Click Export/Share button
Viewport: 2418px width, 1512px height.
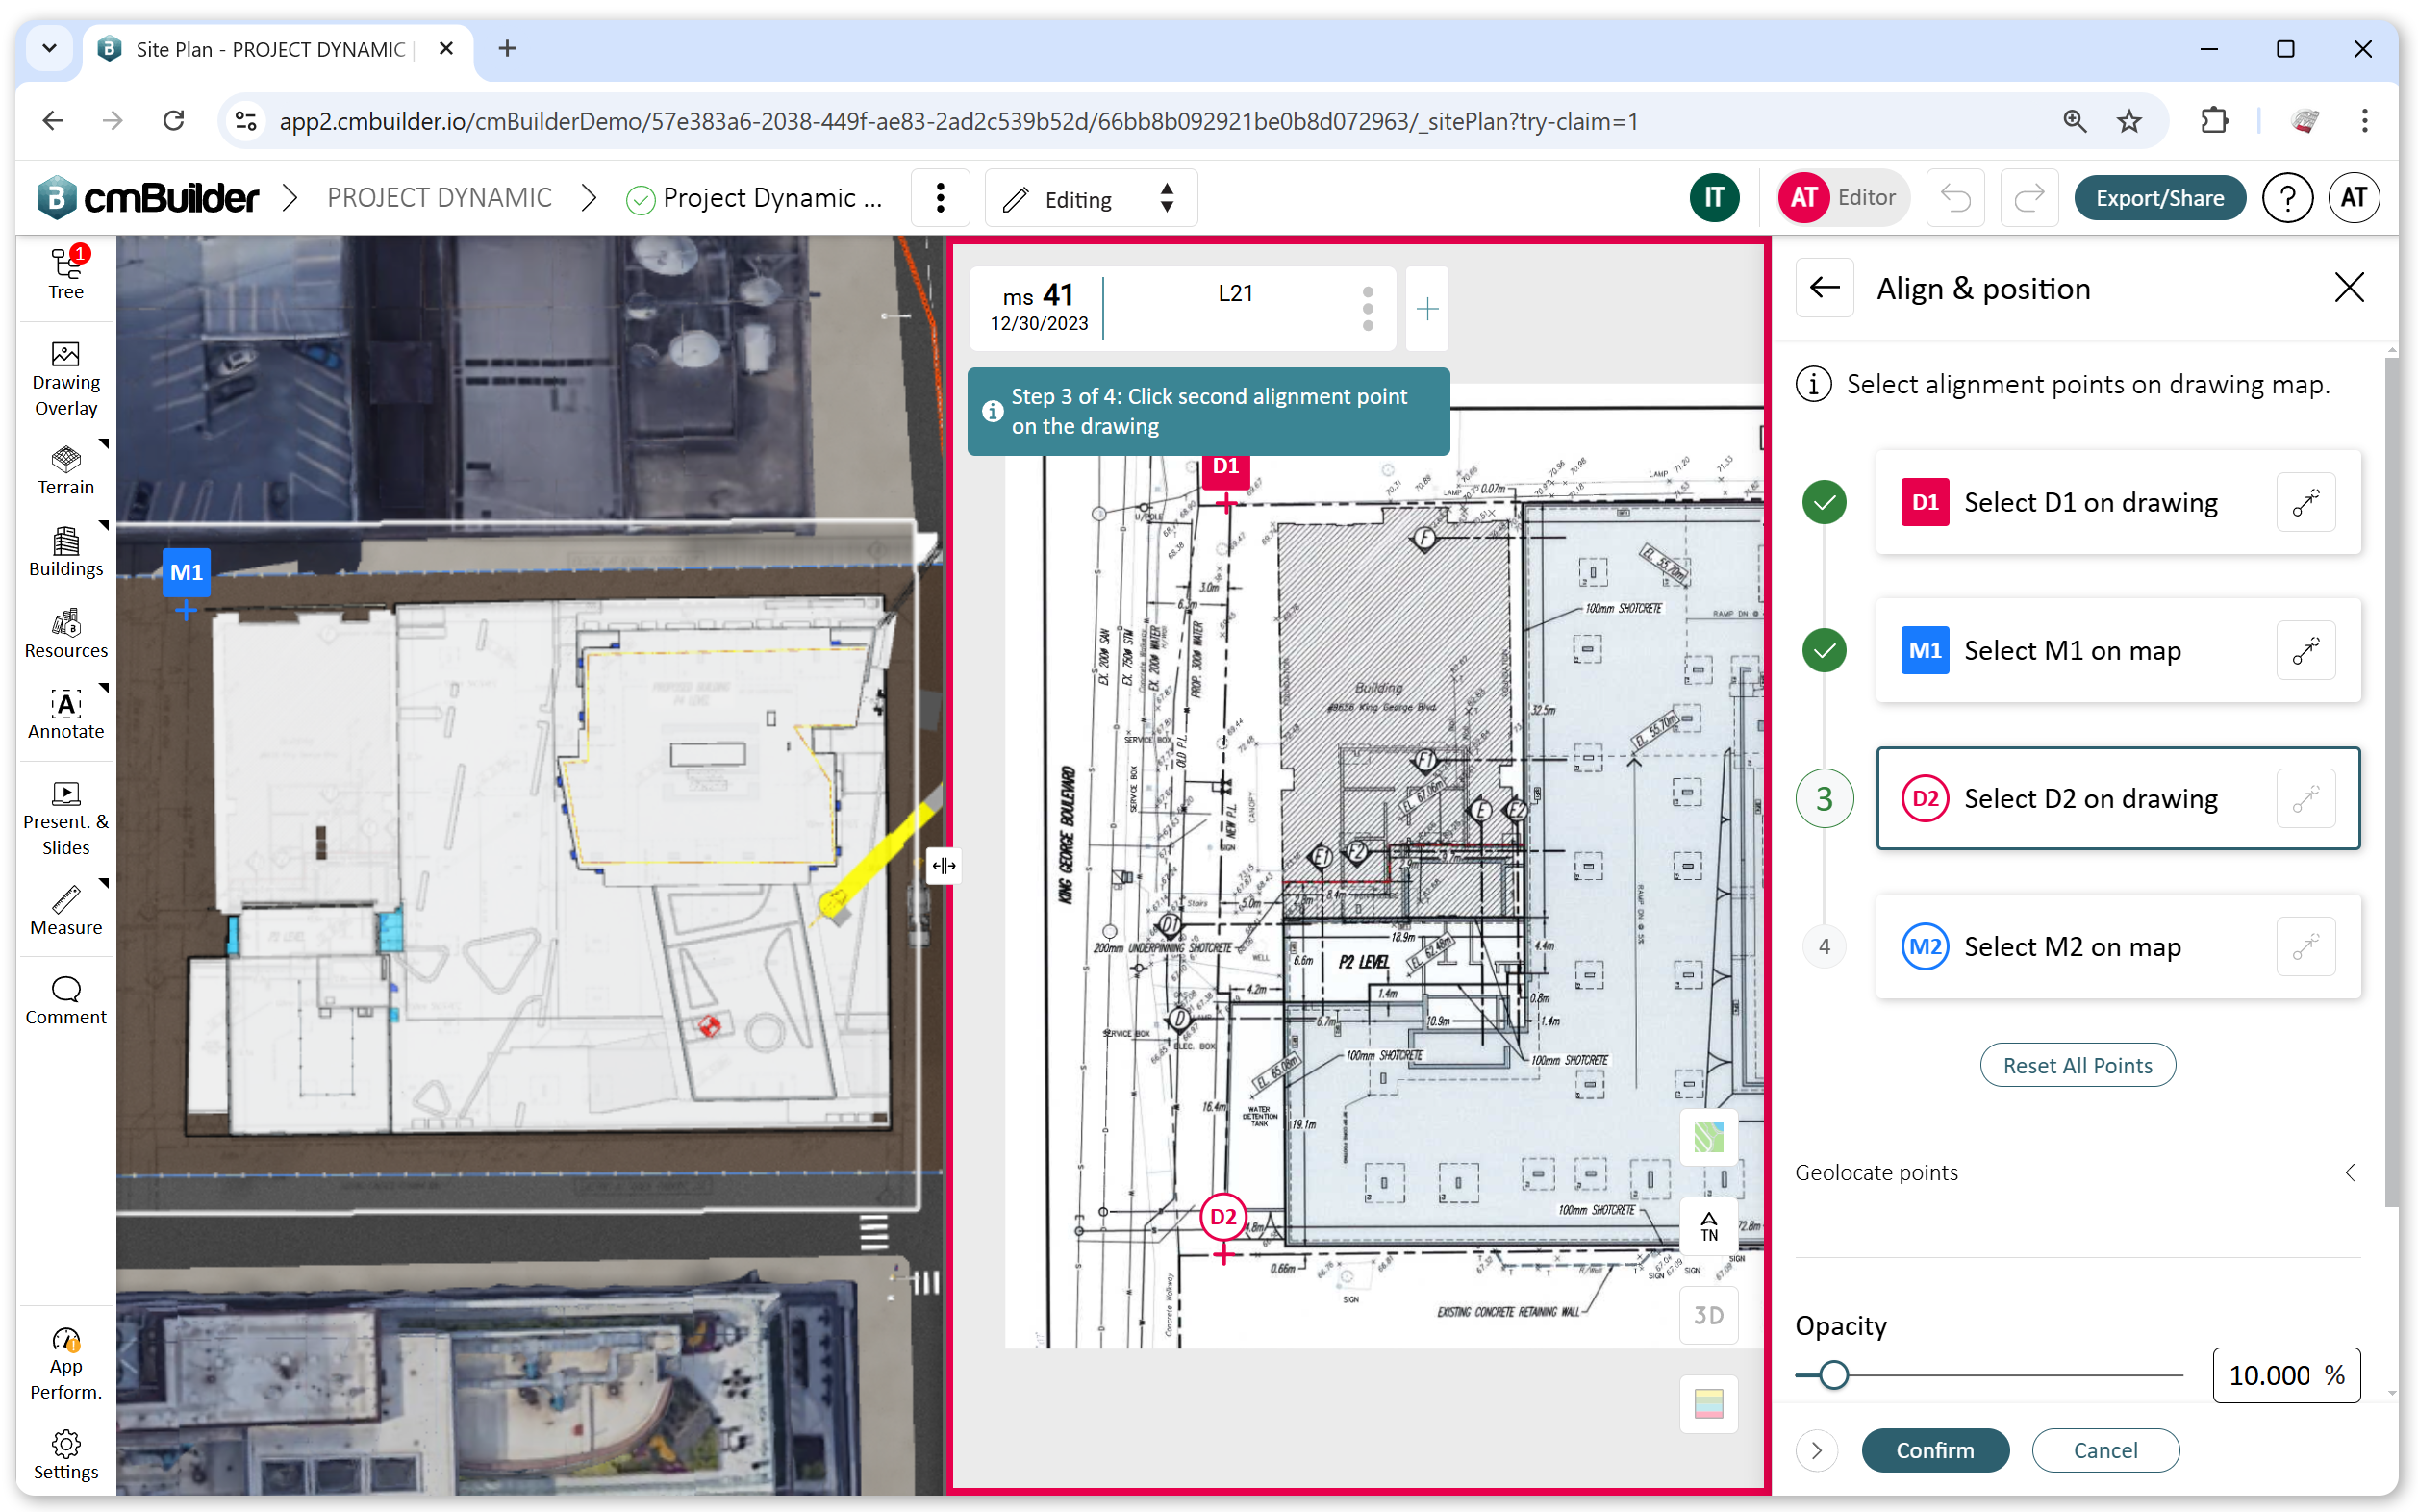click(x=2159, y=198)
